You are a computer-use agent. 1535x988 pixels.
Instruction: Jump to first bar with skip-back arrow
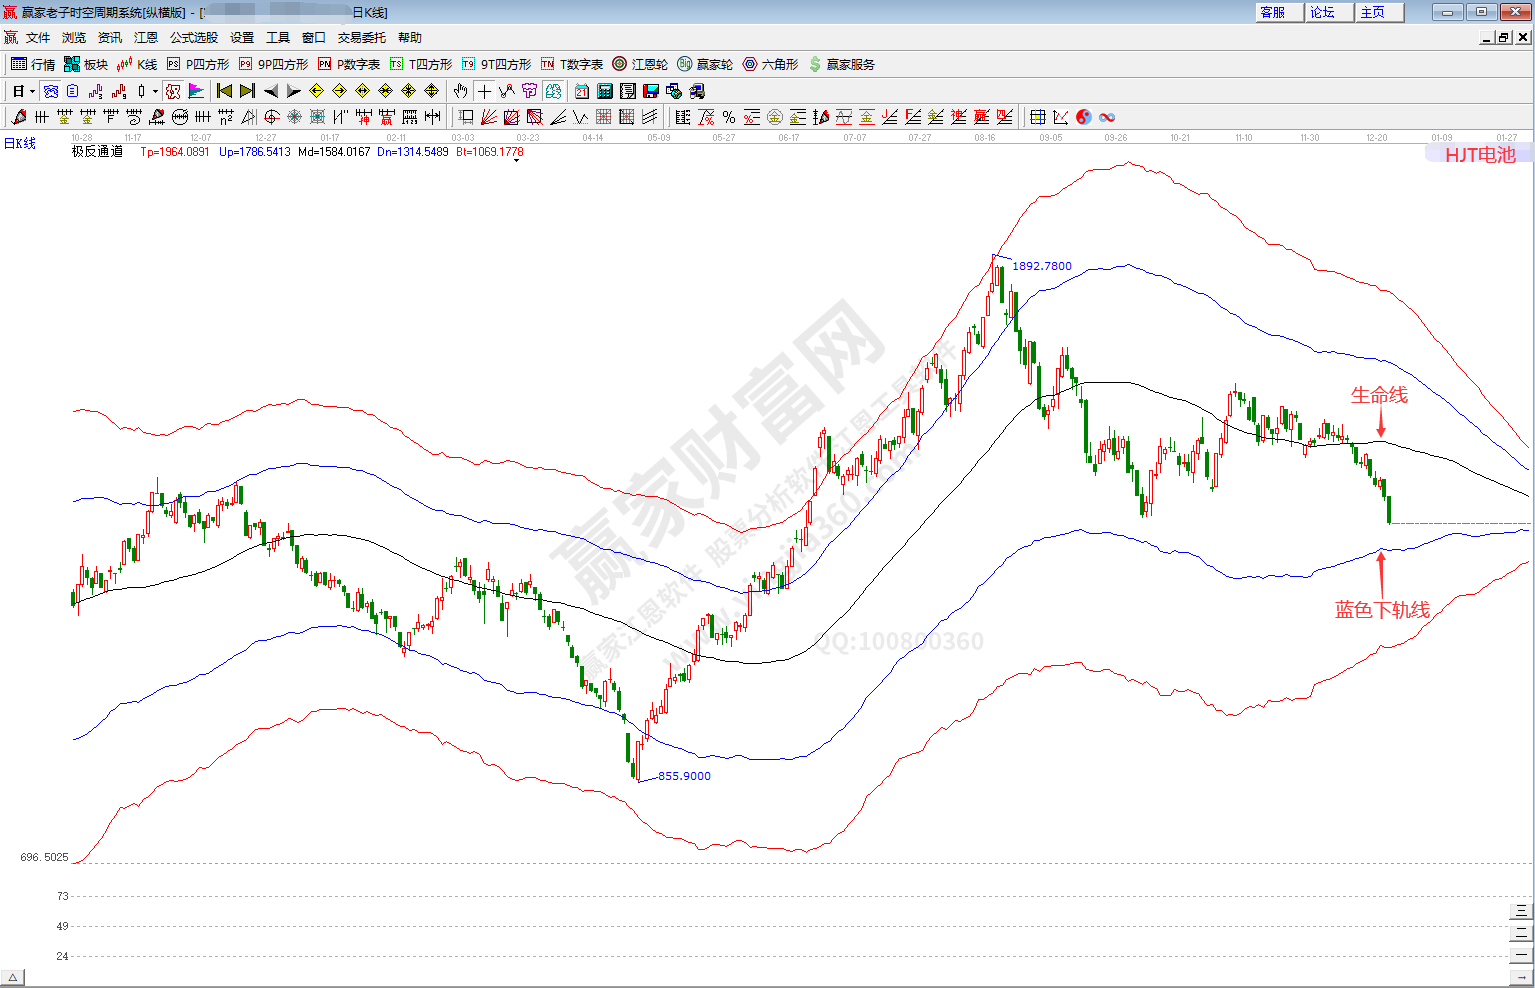pos(224,91)
